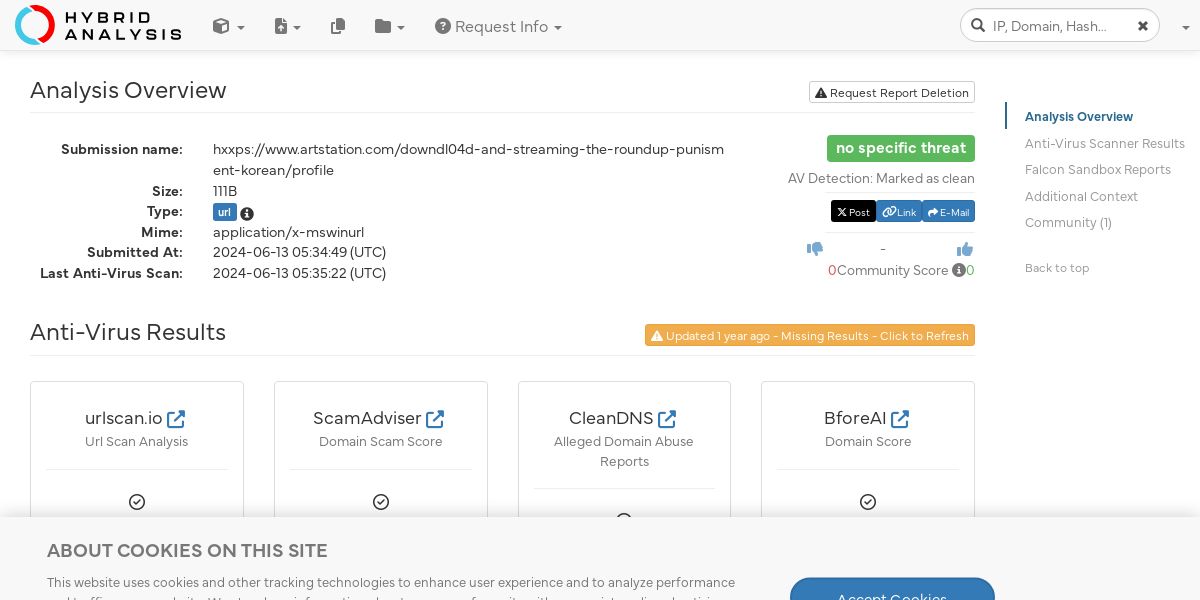1200x600 pixels.
Task: Click the BforeAI clean check icon
Action: click(x=868, y=502)
